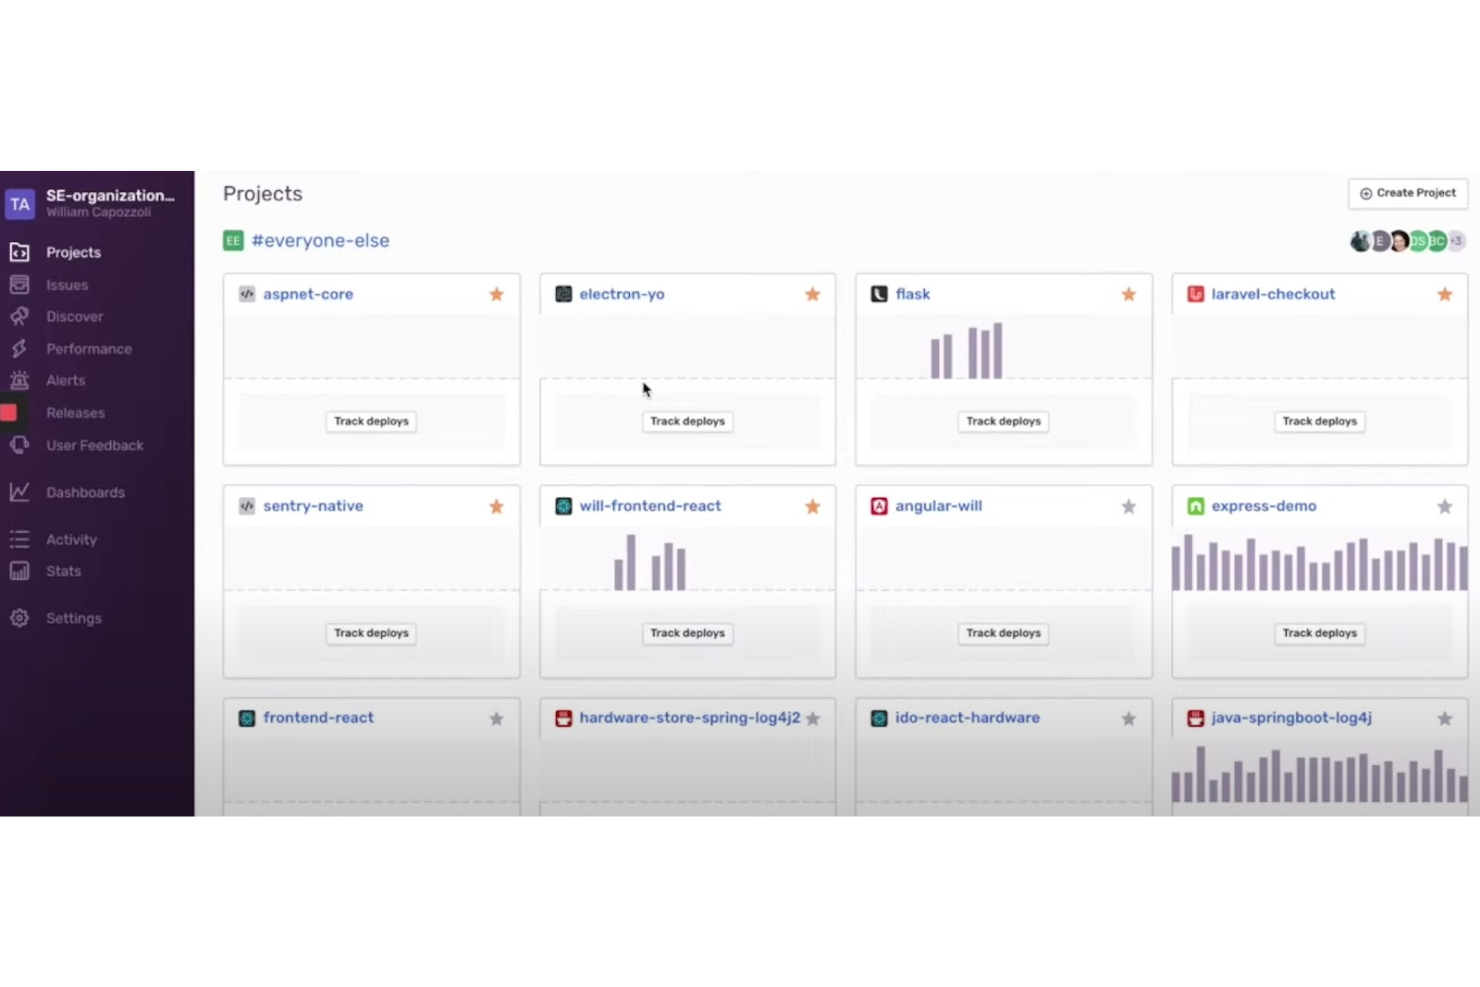Open Issues from the sidebar
Viewport: 1480px width, 987px height.
pos(66,284)
